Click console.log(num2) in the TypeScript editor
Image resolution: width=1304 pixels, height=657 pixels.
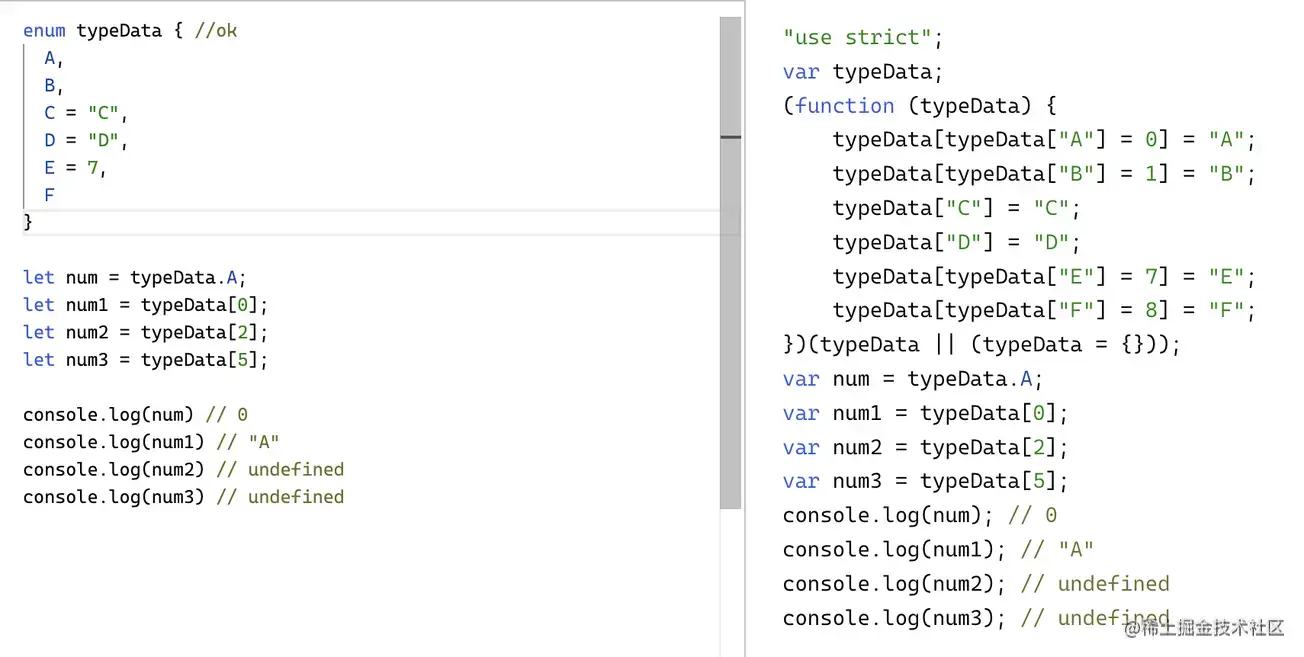coord(111,469)
